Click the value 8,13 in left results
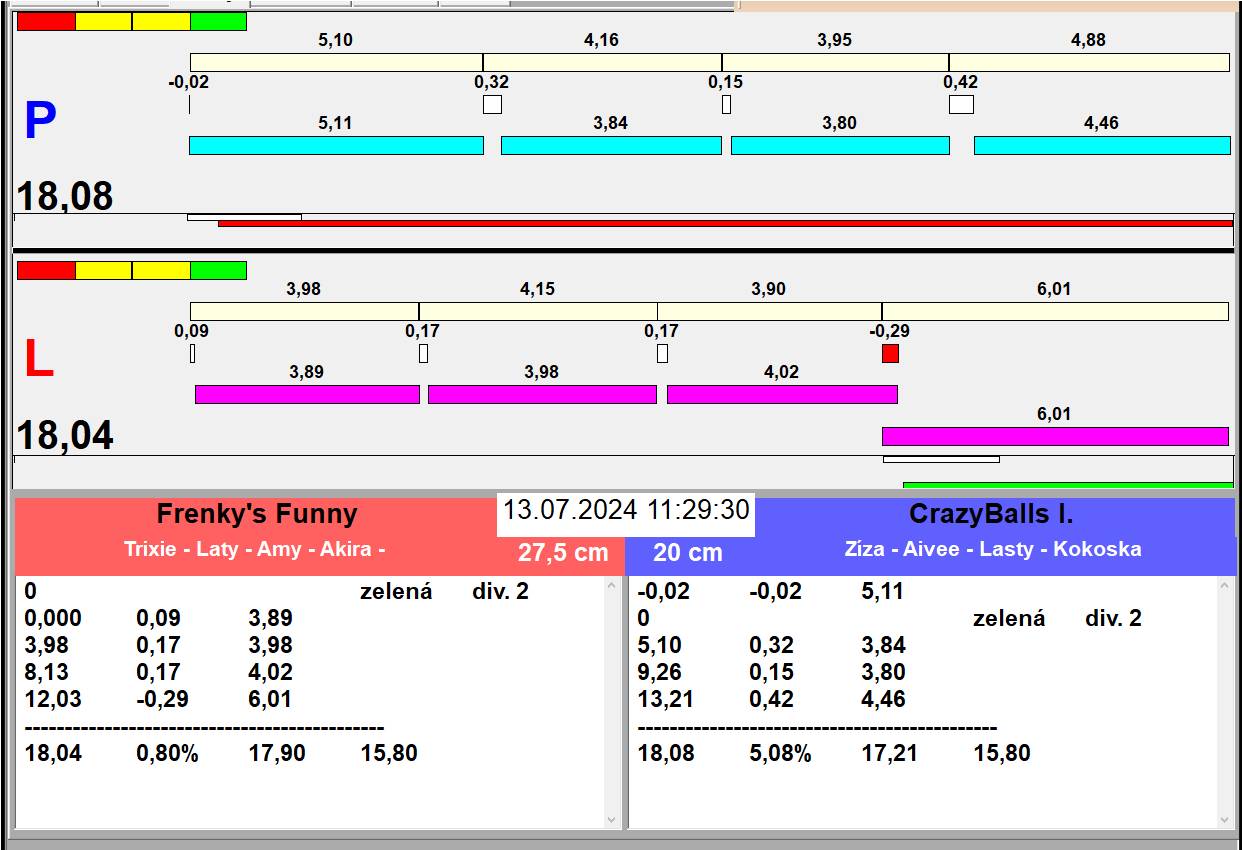Screen dimensions: 1242x850 pos(46,673)
